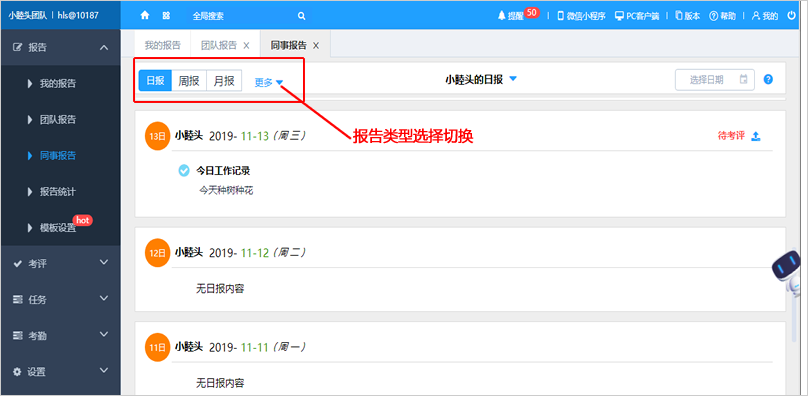Click the 2019-11-12 report date
The width and height of the screenshot is (808, 396).
coord(239,253)
